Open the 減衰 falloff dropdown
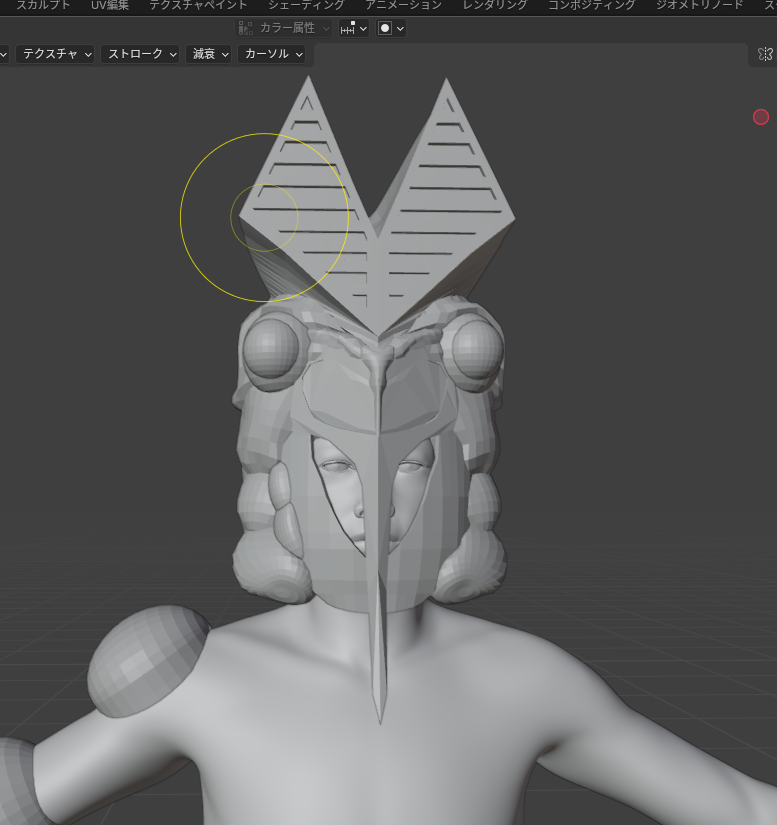 click(x=208, y=54)
